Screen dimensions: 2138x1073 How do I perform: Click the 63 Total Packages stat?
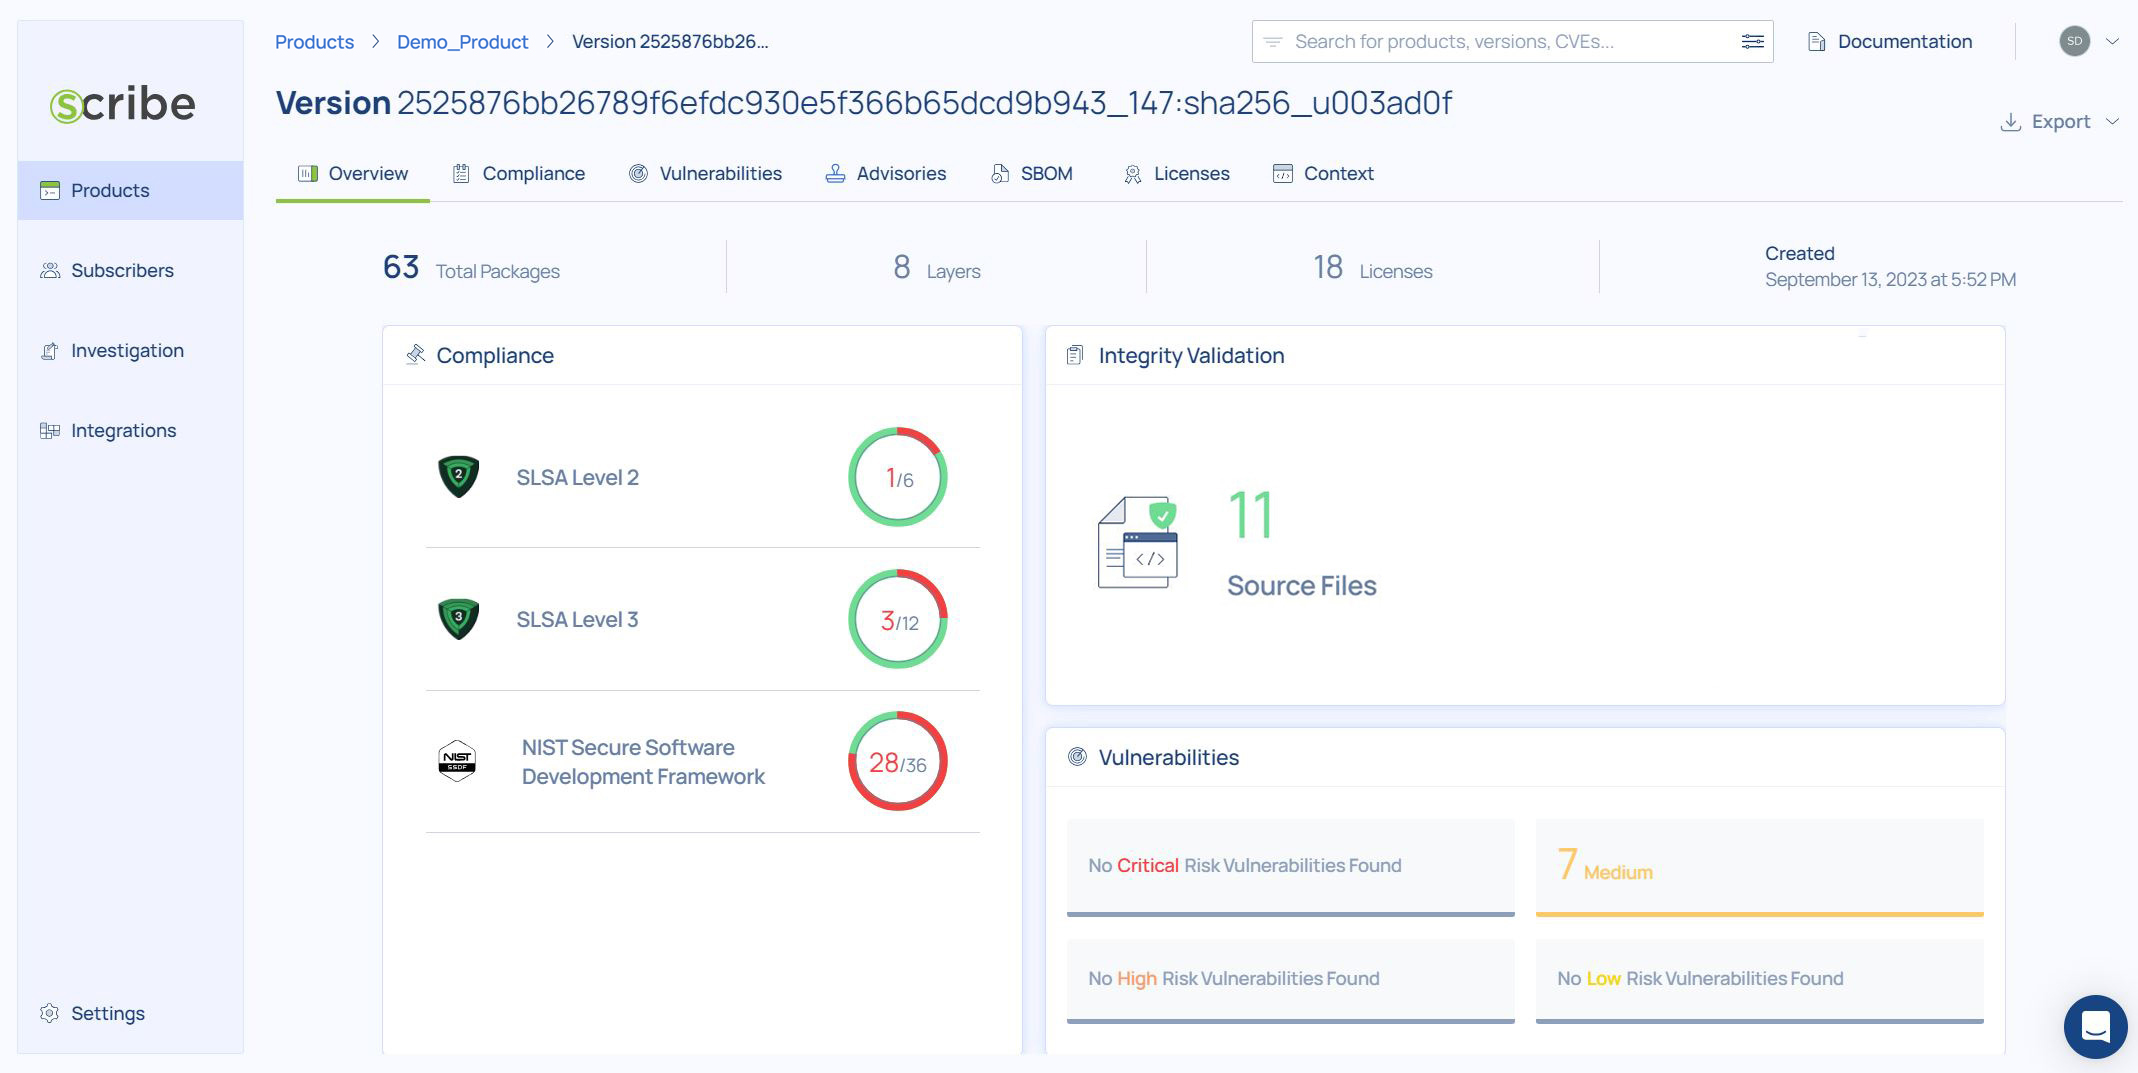[x=471, y=268]
